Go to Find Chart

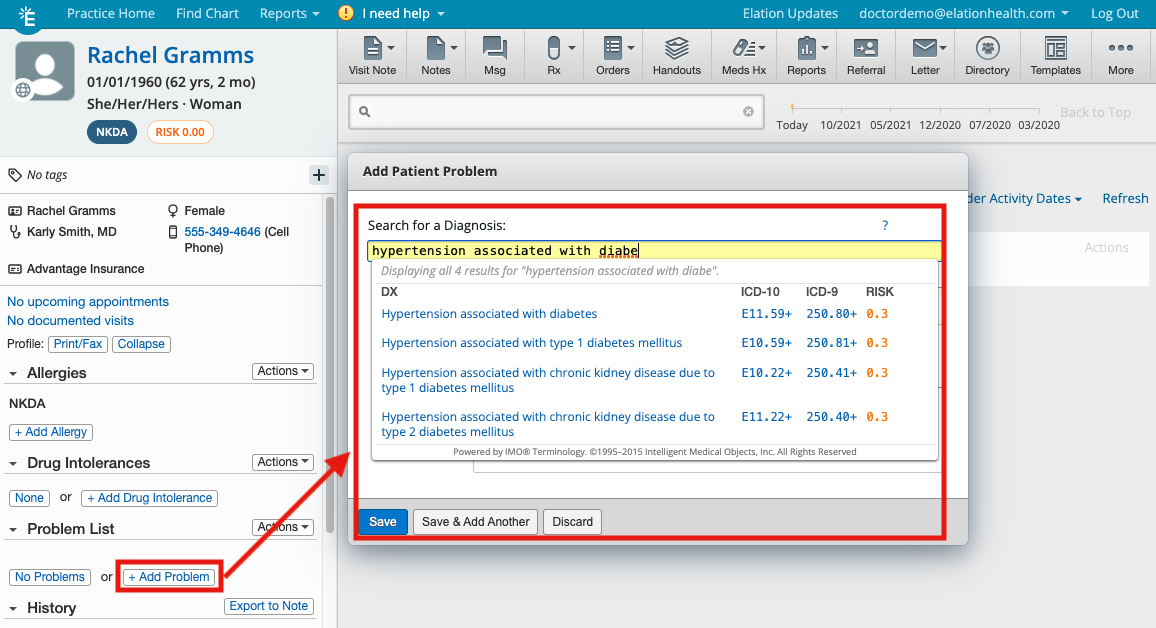207,14
